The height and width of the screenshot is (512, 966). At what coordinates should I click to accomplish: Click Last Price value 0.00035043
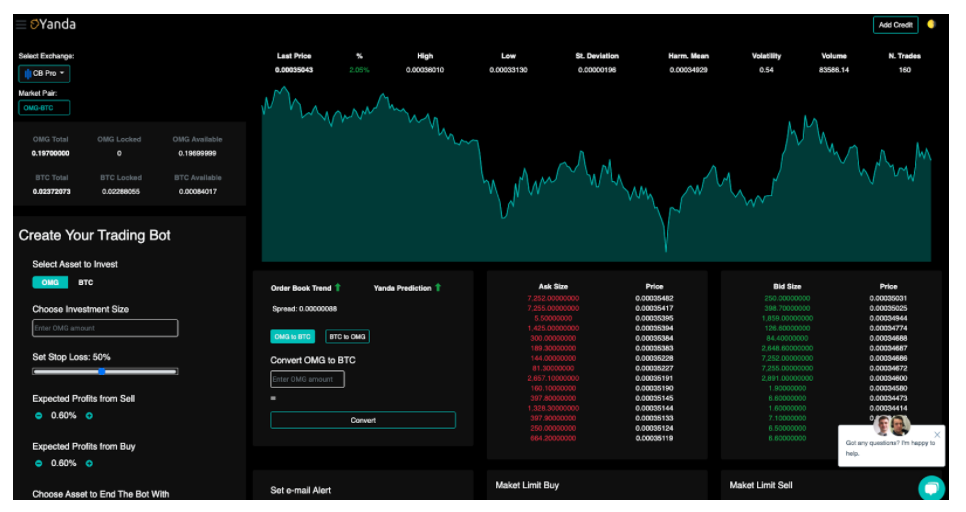pos(294,70)
